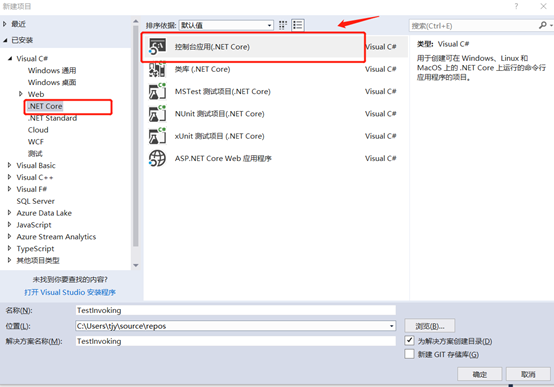
Task: Select ASP.NET Core Web 应用程序 text
Action: [223, 158]
